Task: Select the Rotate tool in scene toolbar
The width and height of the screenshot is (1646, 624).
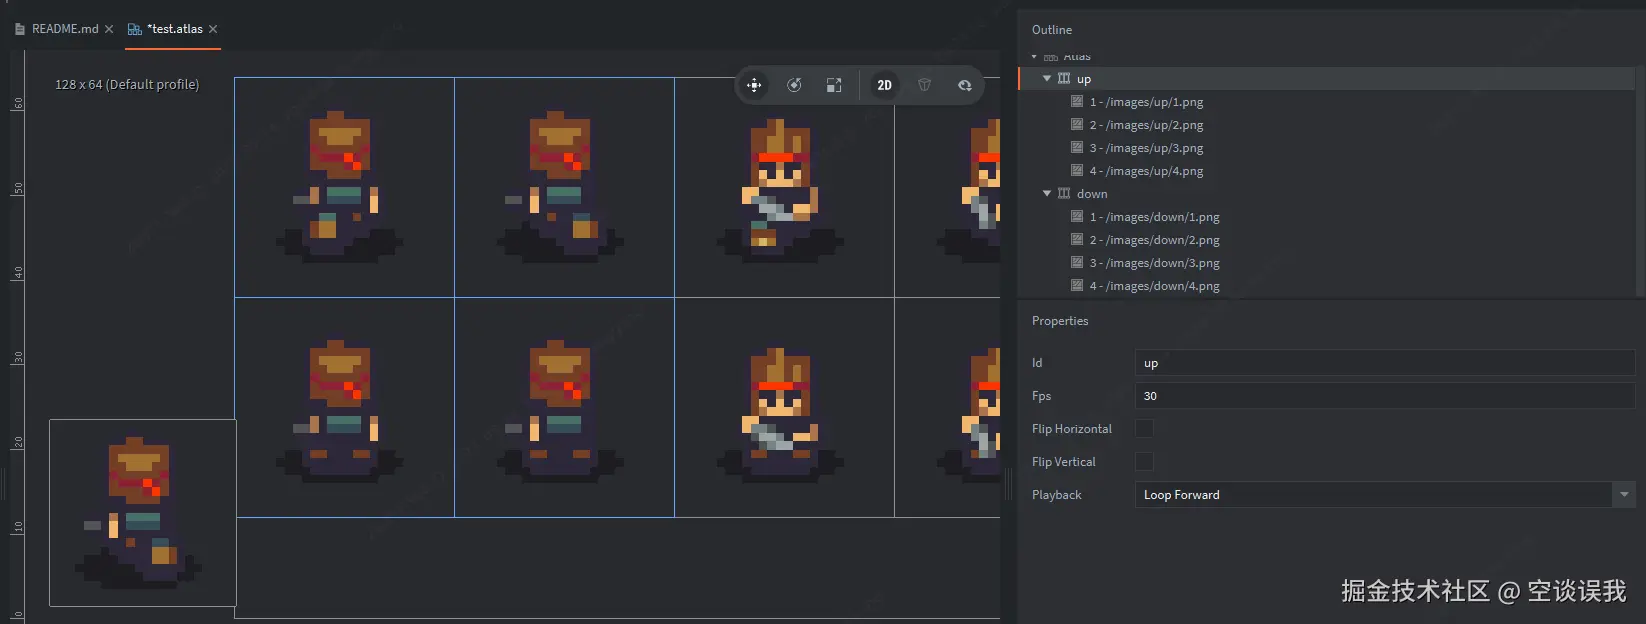Action: tap(794, 85)
